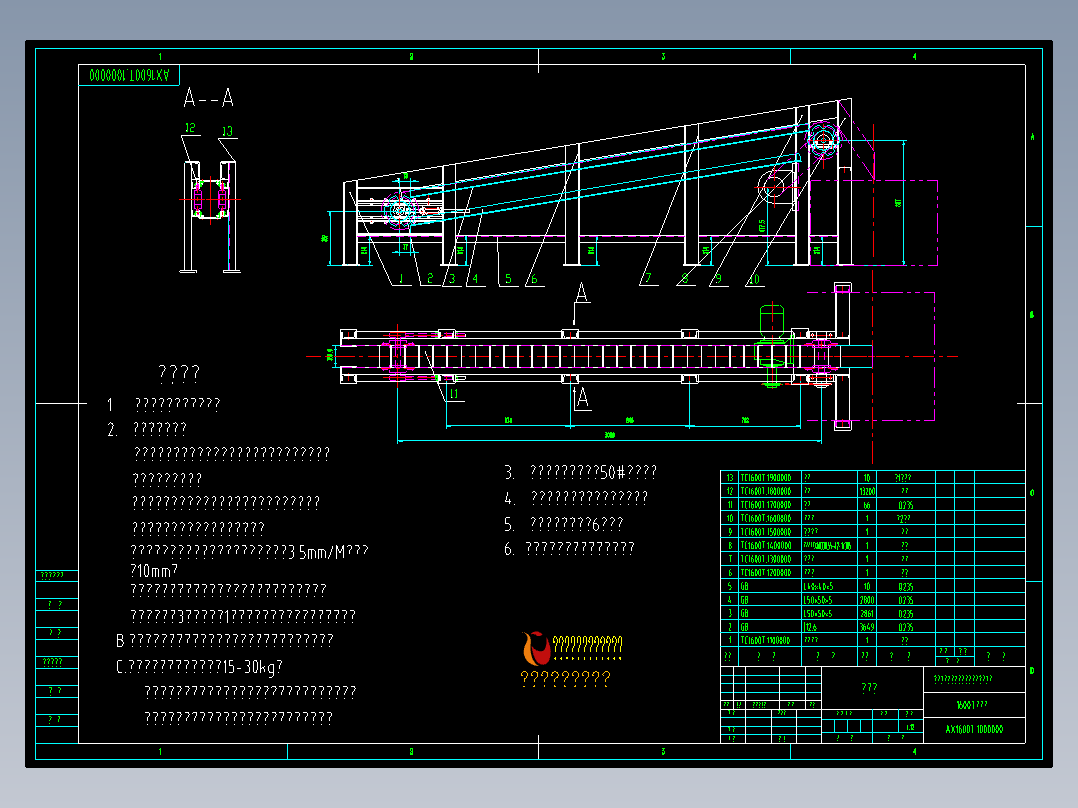Click the lower section mark A below the plan view
The height and width of the screenshot is (808, 1078).
[582, 398]
